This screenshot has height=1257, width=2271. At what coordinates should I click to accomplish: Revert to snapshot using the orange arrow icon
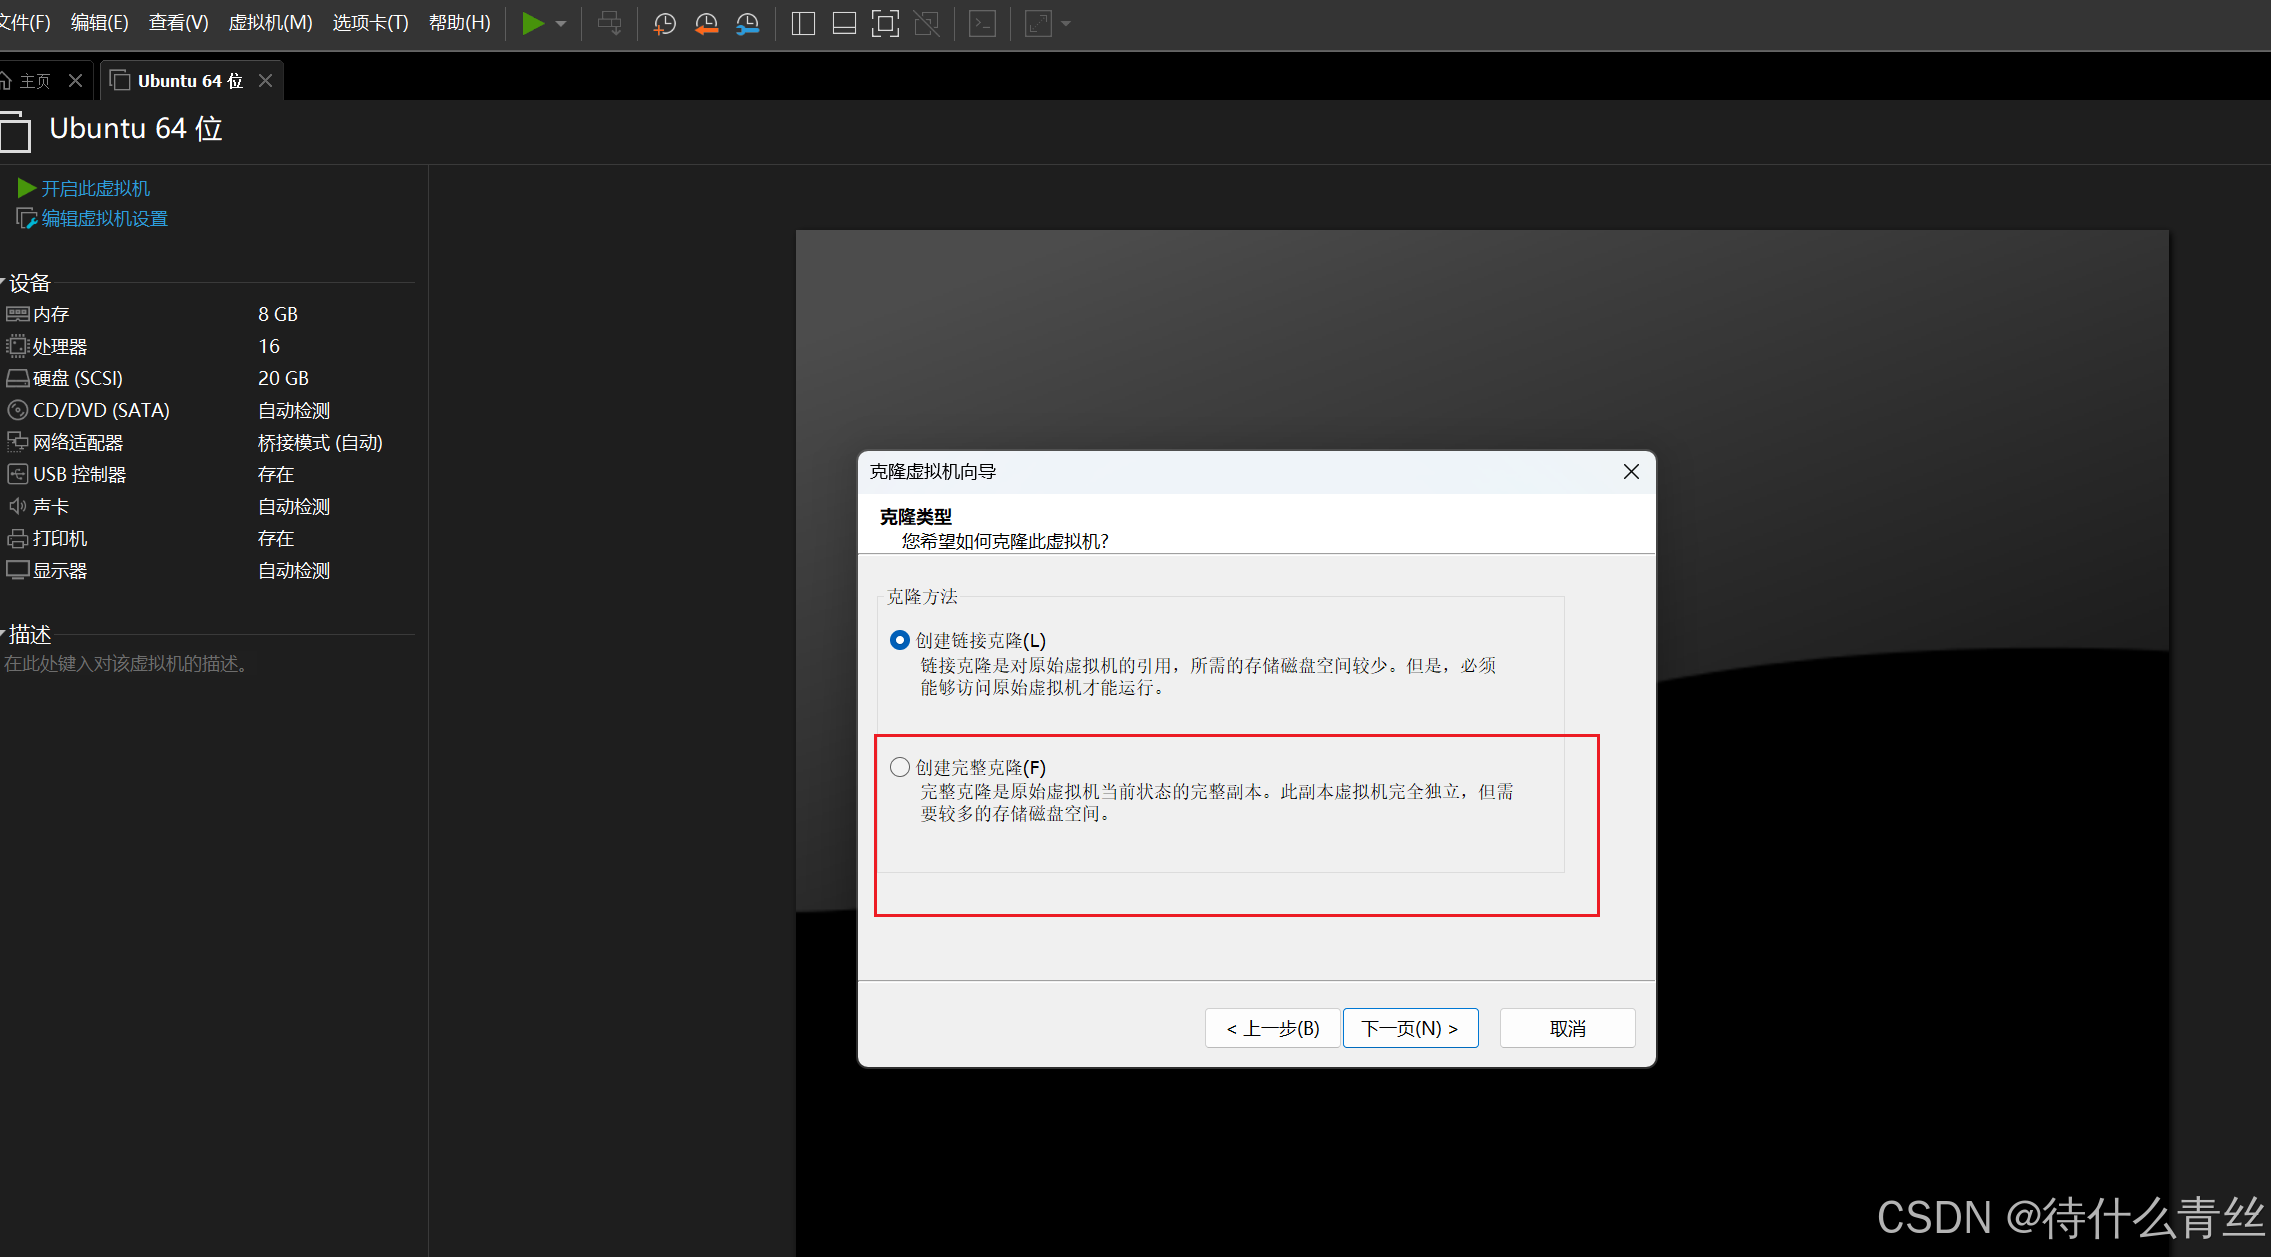706,23
